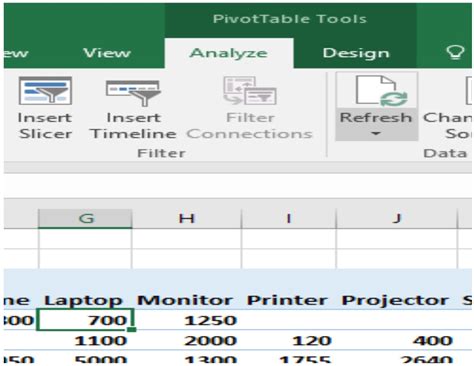Open the Refresh dropdown arrow

pos(376,134)
